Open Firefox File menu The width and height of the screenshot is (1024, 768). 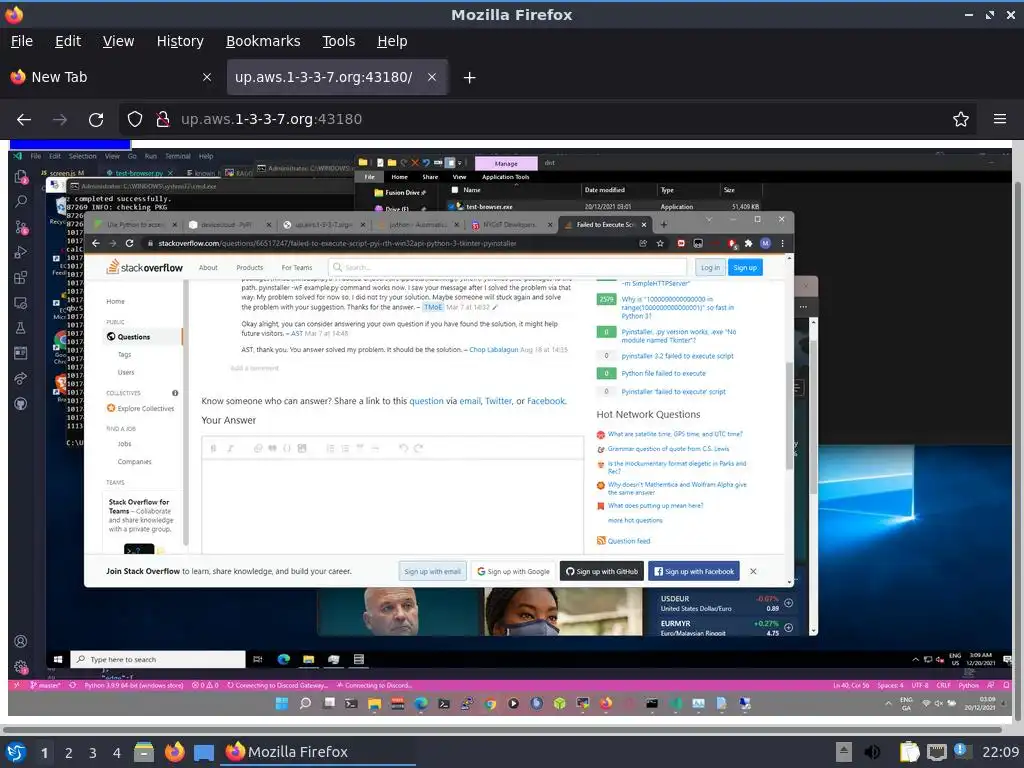tap(22, 41)
